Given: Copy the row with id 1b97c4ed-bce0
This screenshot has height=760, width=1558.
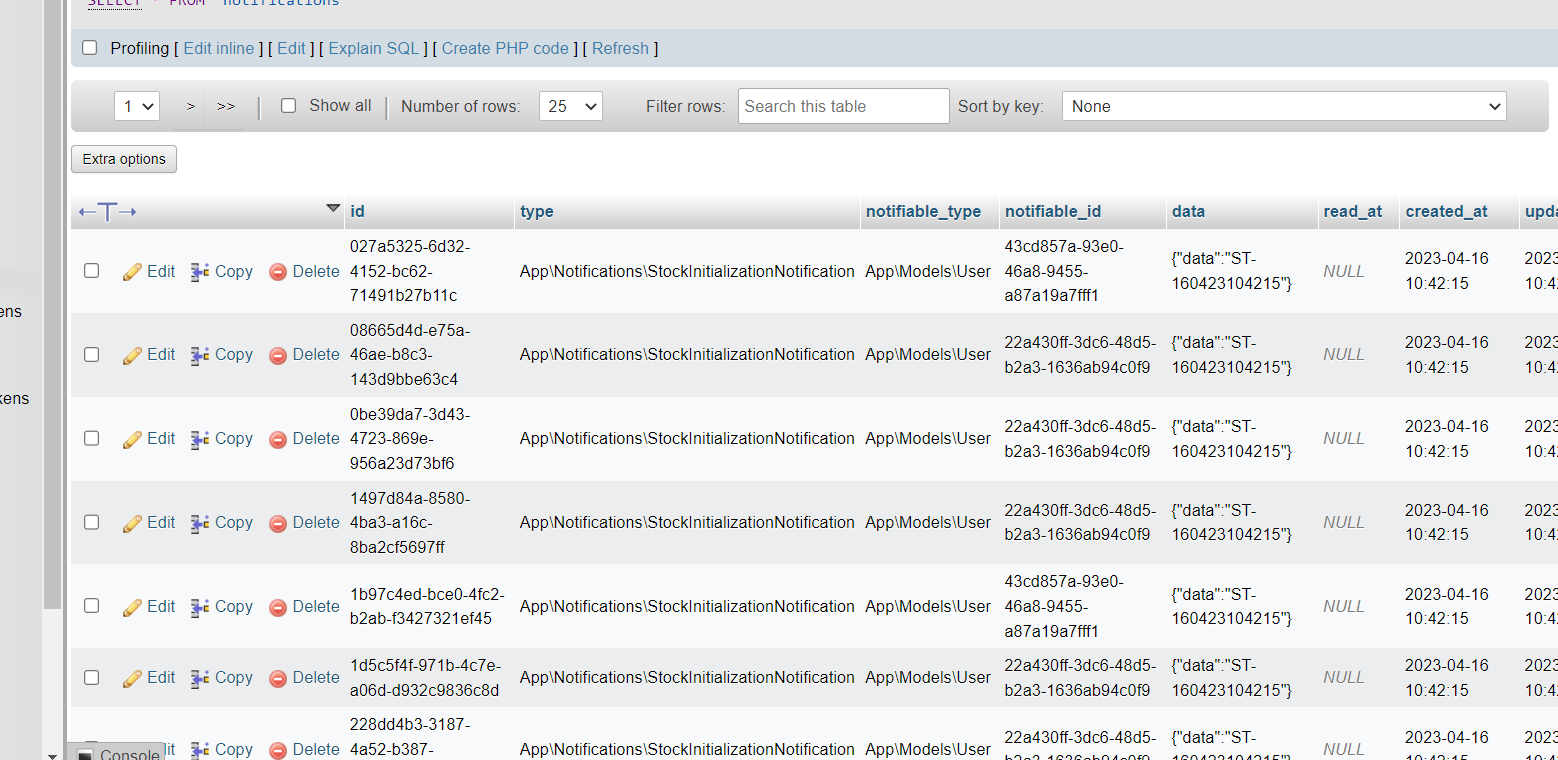Looking at the screenshot, I should [x=221, y=606].
